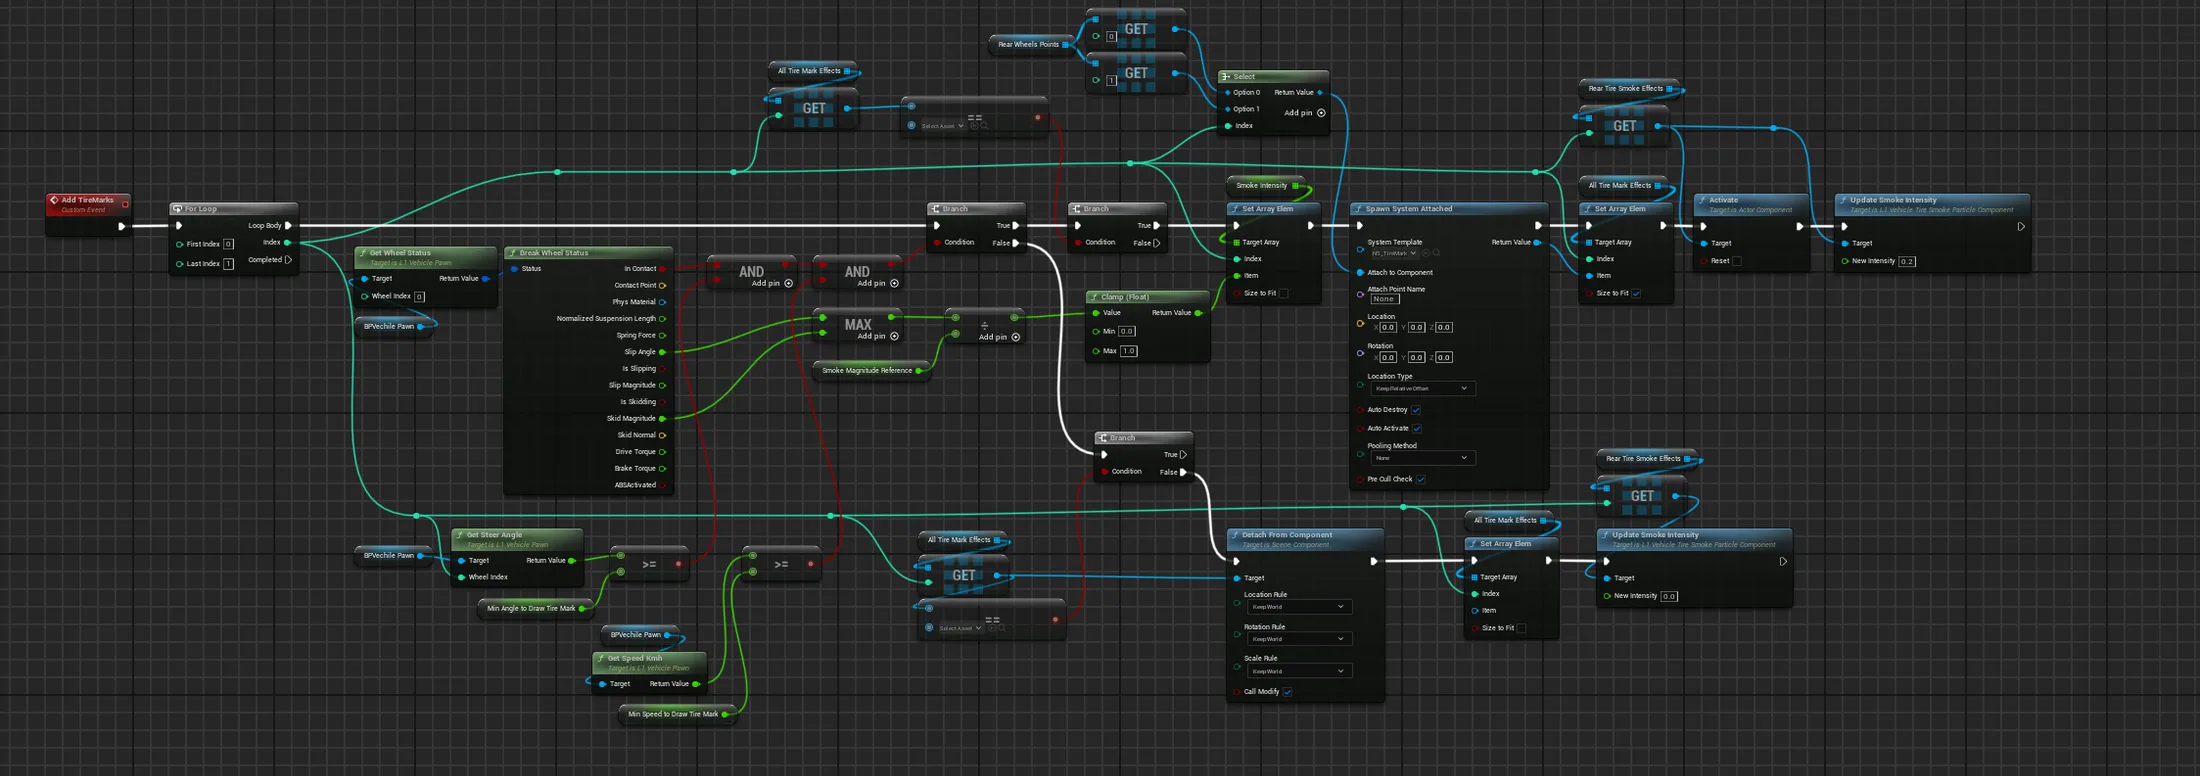Click Add pin on the second AND node
Screen dimensions: 2200x776
pos(878,283)
